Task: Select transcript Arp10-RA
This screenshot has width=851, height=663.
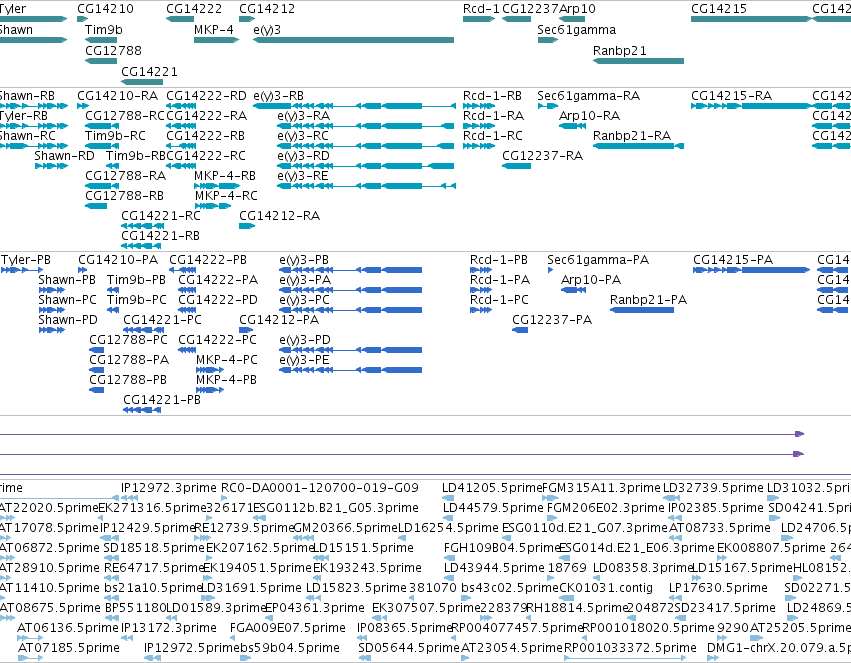Action: (572, 126)
